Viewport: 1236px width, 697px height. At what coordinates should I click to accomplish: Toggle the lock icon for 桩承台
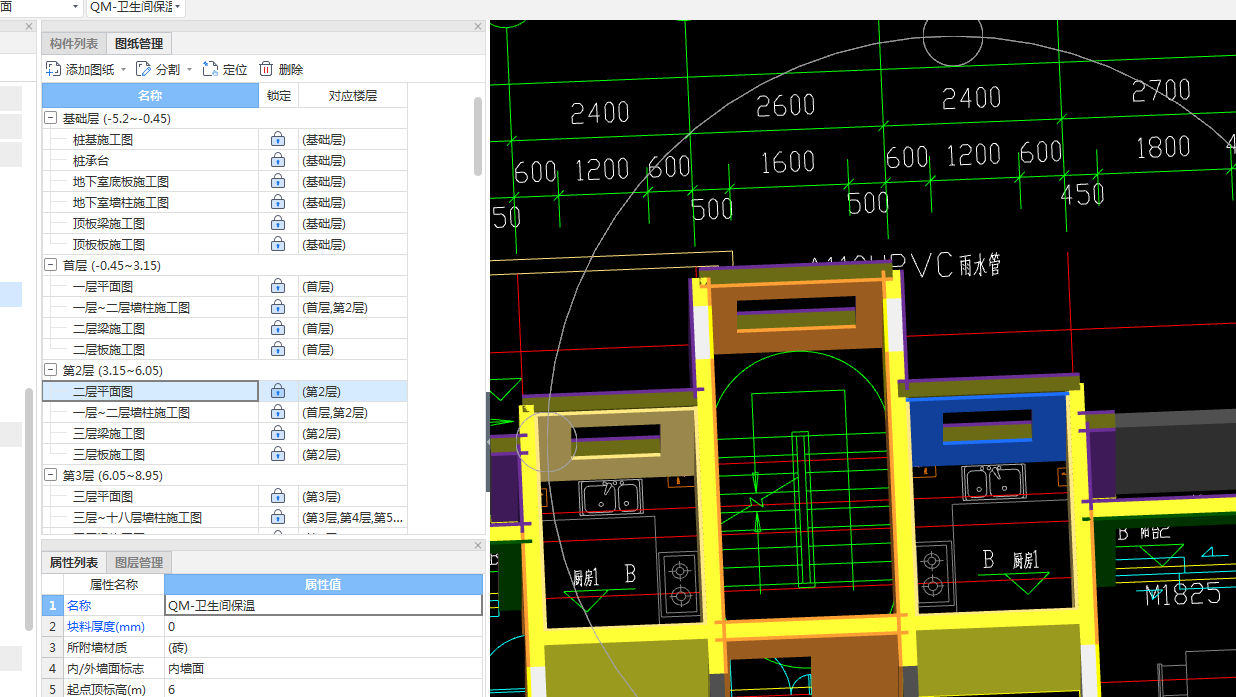coord(278,161)
